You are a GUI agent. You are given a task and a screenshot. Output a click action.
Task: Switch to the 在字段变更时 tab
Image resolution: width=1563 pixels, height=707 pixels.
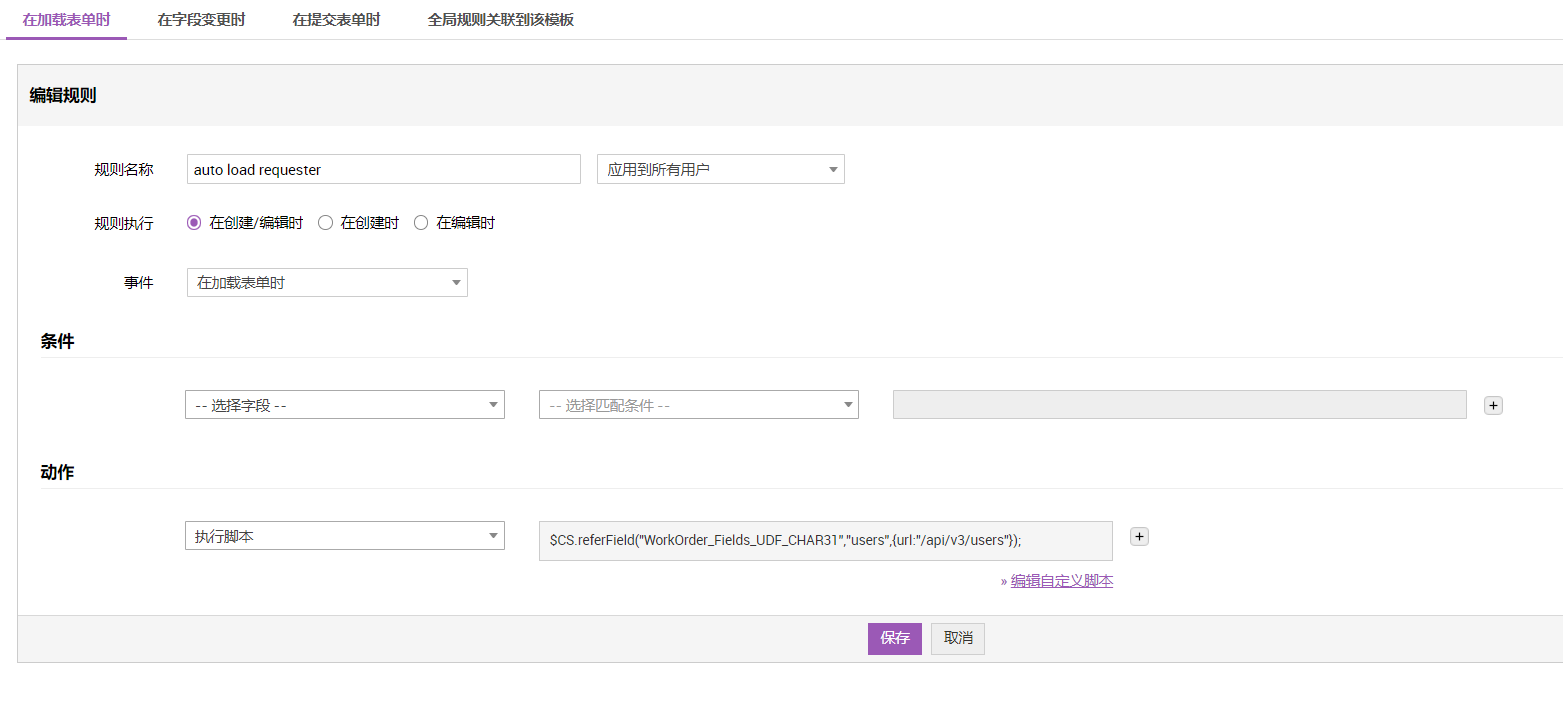pos(201,20)
